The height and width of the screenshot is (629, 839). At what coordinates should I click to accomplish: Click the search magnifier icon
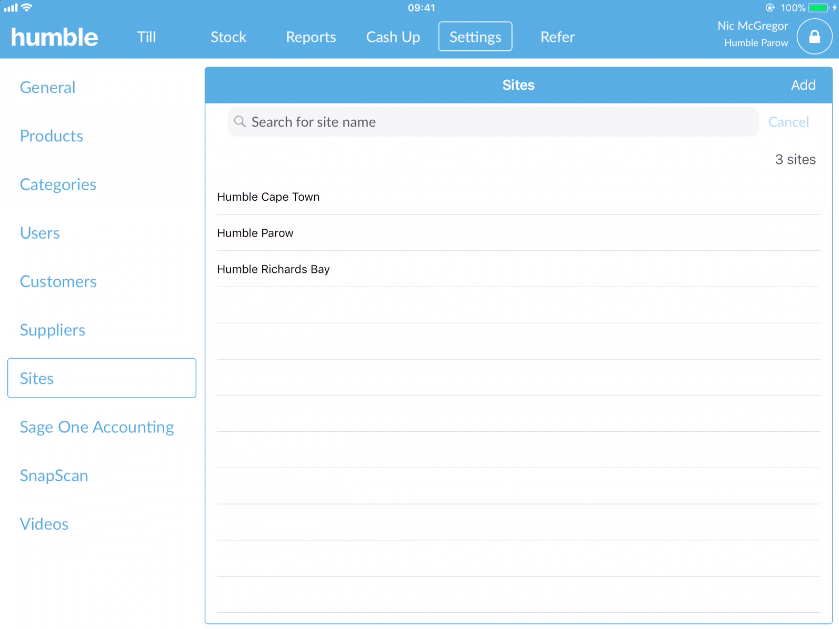[240, 122]
